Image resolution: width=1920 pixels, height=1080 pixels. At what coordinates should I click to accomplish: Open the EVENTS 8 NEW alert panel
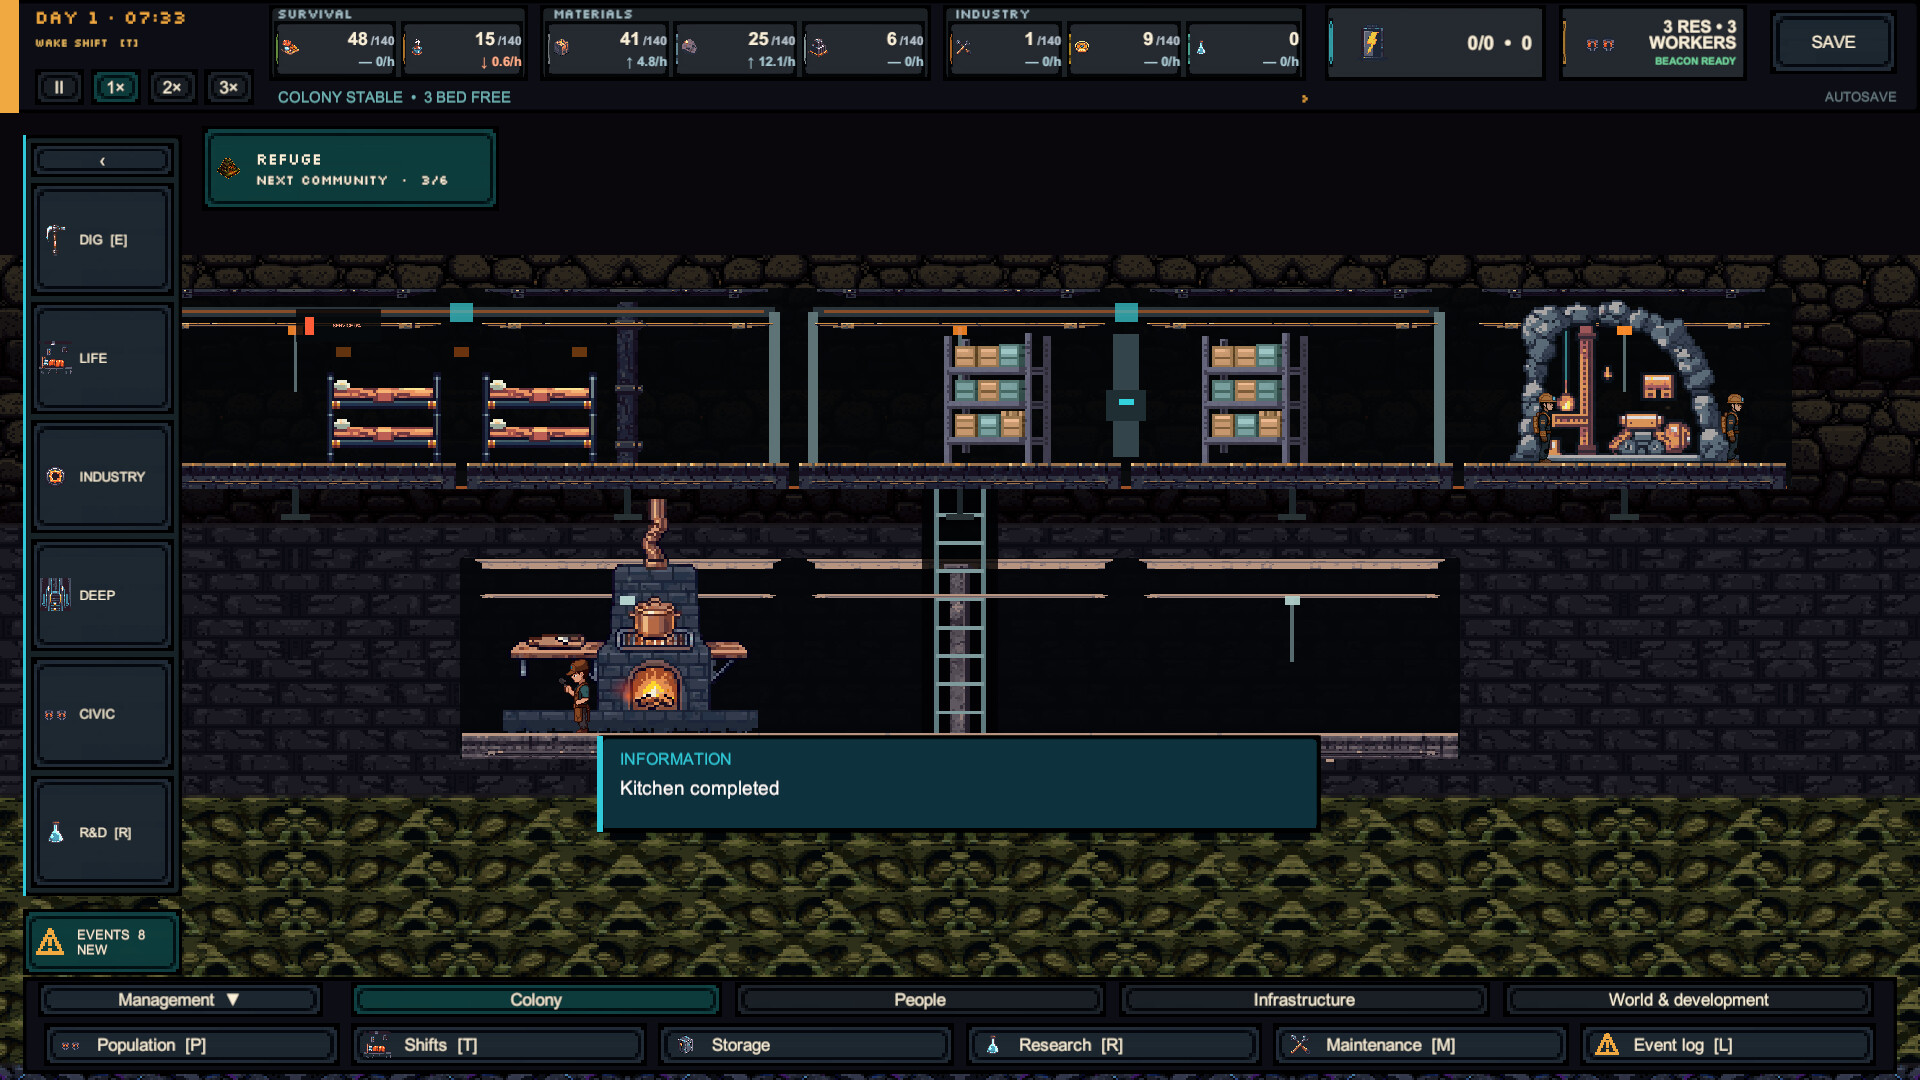pos(102,942)
